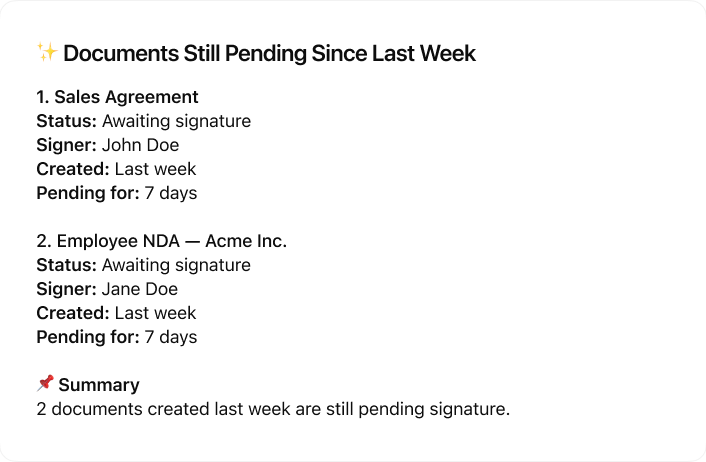Click the Status label under Sales Agreement
The height and width of the screenshot is (462, 706).
point(67,121)
